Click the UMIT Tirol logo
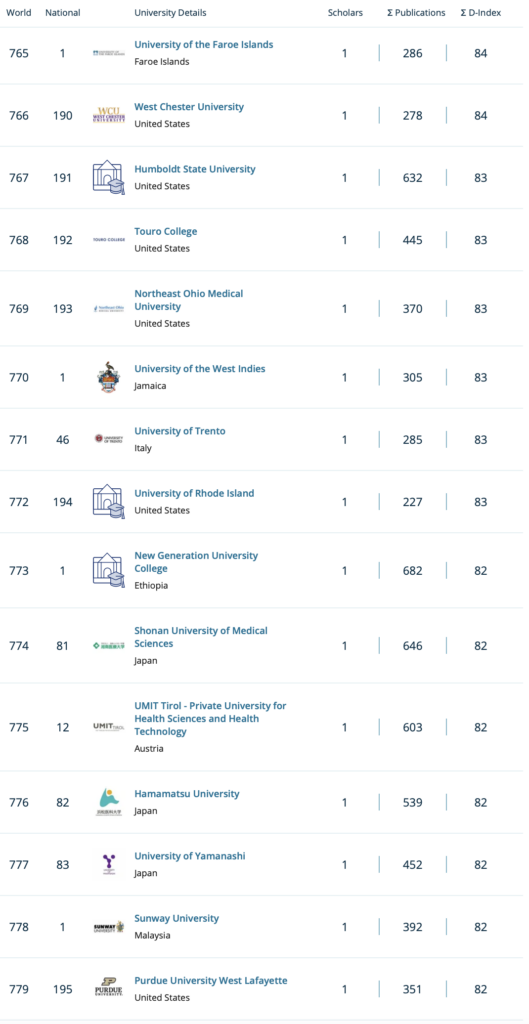Viewport: 529px width, 1024px height. point(108,727)
